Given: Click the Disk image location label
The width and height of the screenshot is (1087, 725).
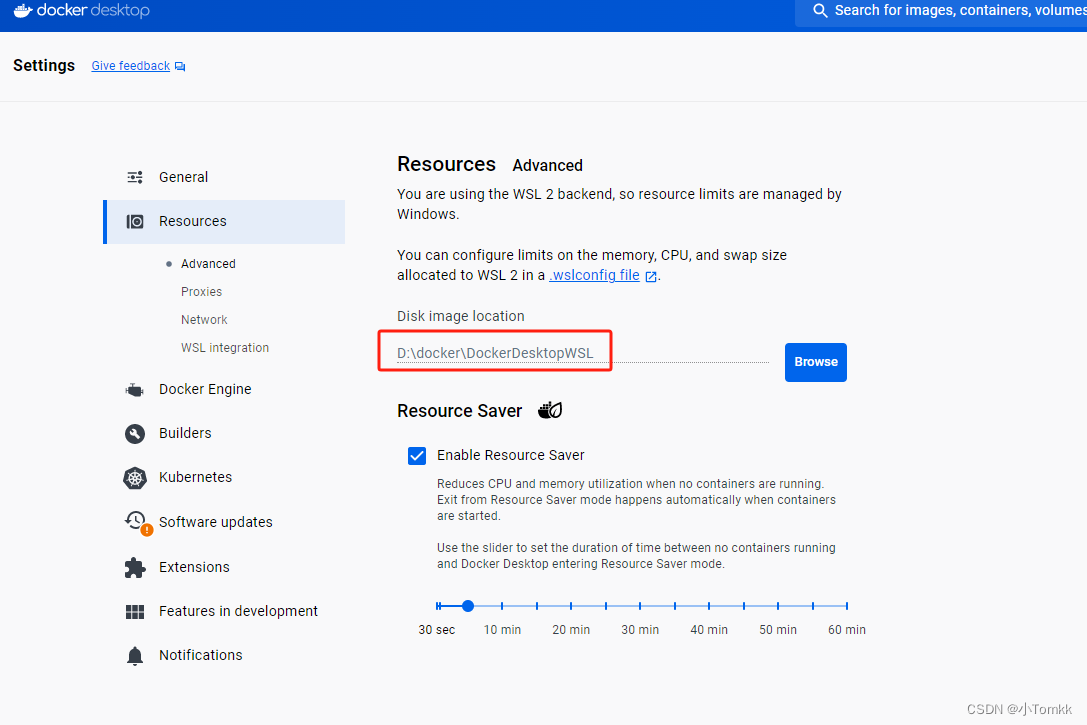Looking at the screenshot, I should pyautogui.click(x=460, y=317).
